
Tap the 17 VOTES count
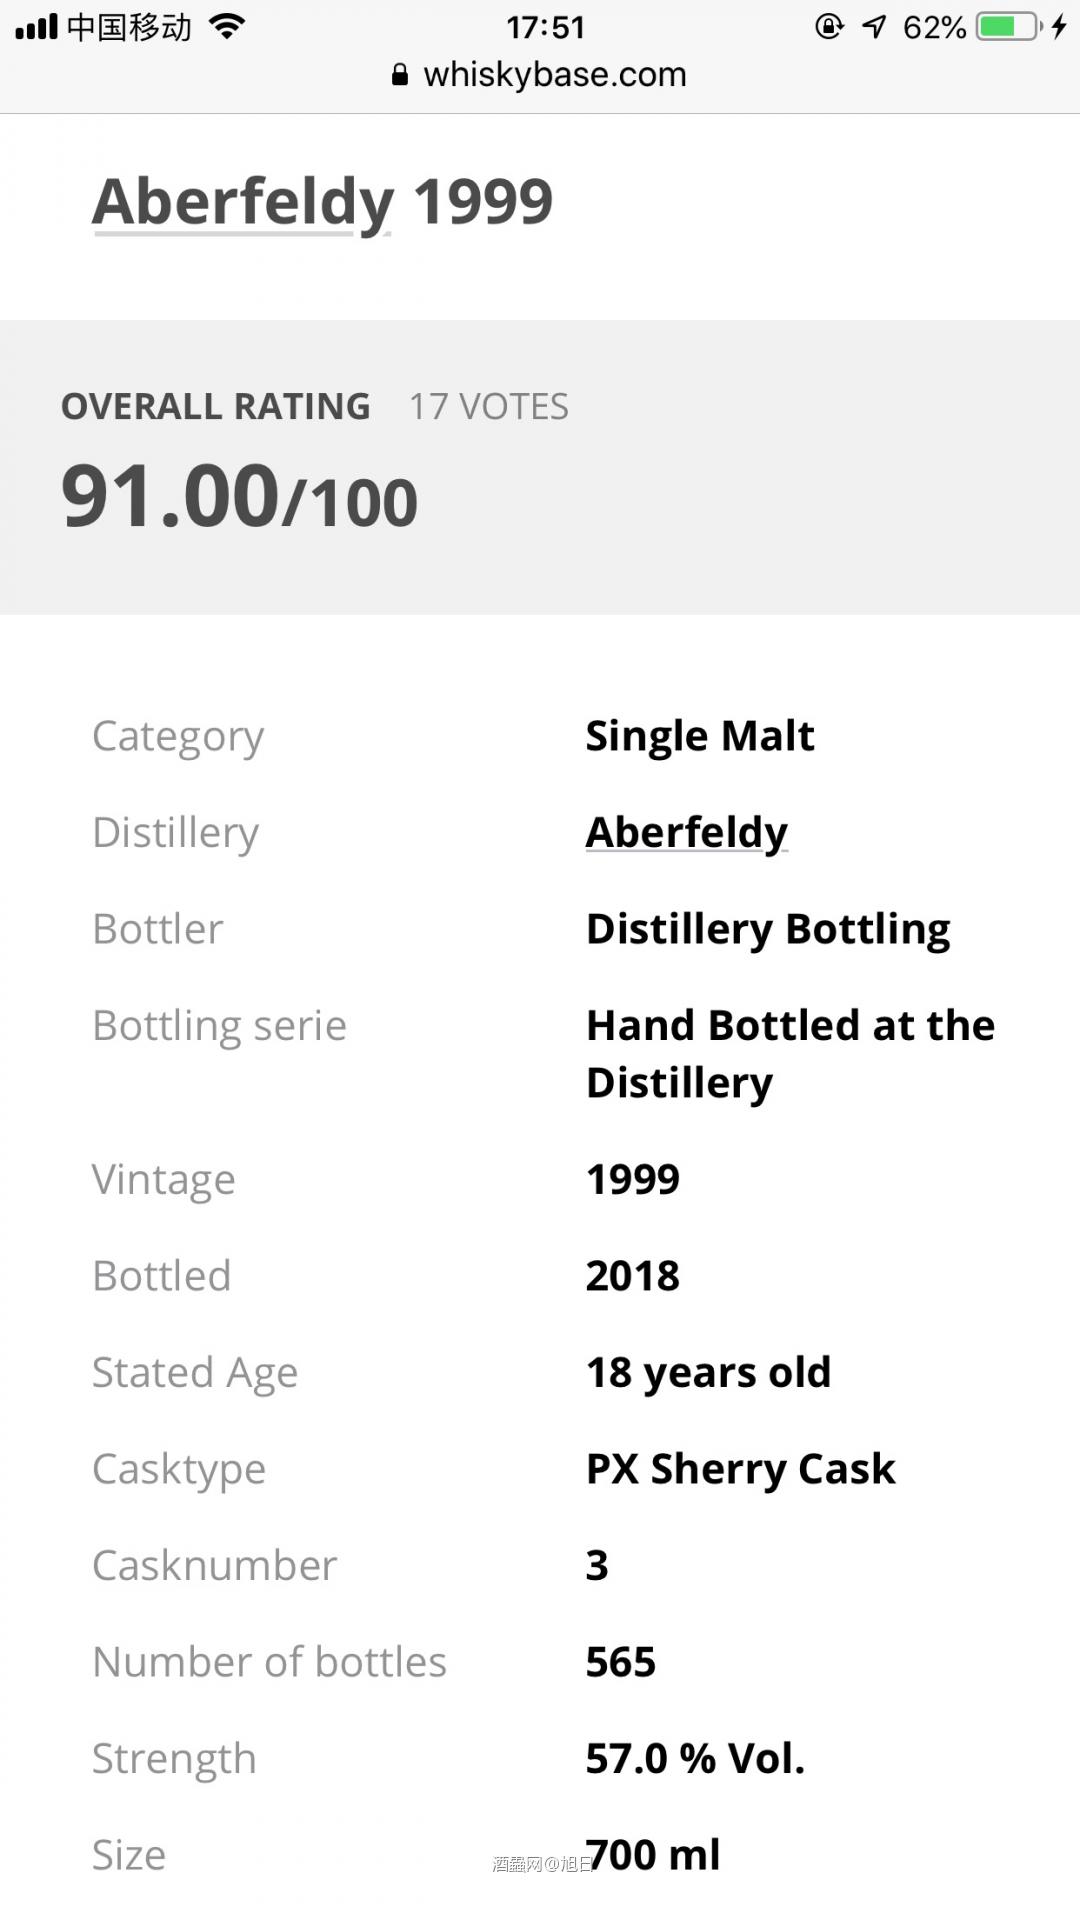pos(488,407)
